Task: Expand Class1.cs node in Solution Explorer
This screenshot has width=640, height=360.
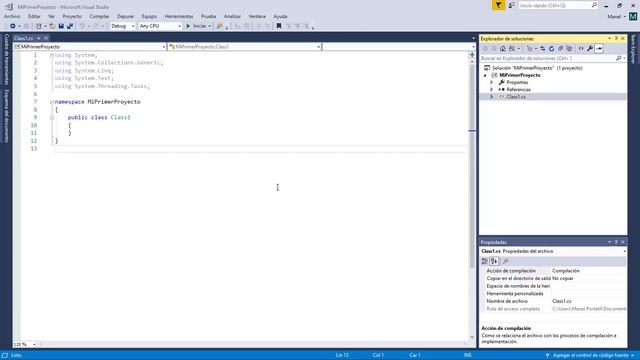Action: pyautogui.click(x=491, y=97)
